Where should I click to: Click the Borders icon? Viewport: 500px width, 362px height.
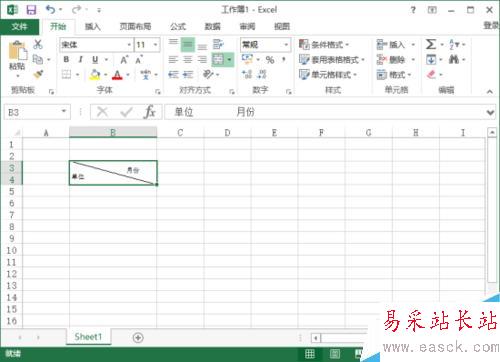pos(66,74)
